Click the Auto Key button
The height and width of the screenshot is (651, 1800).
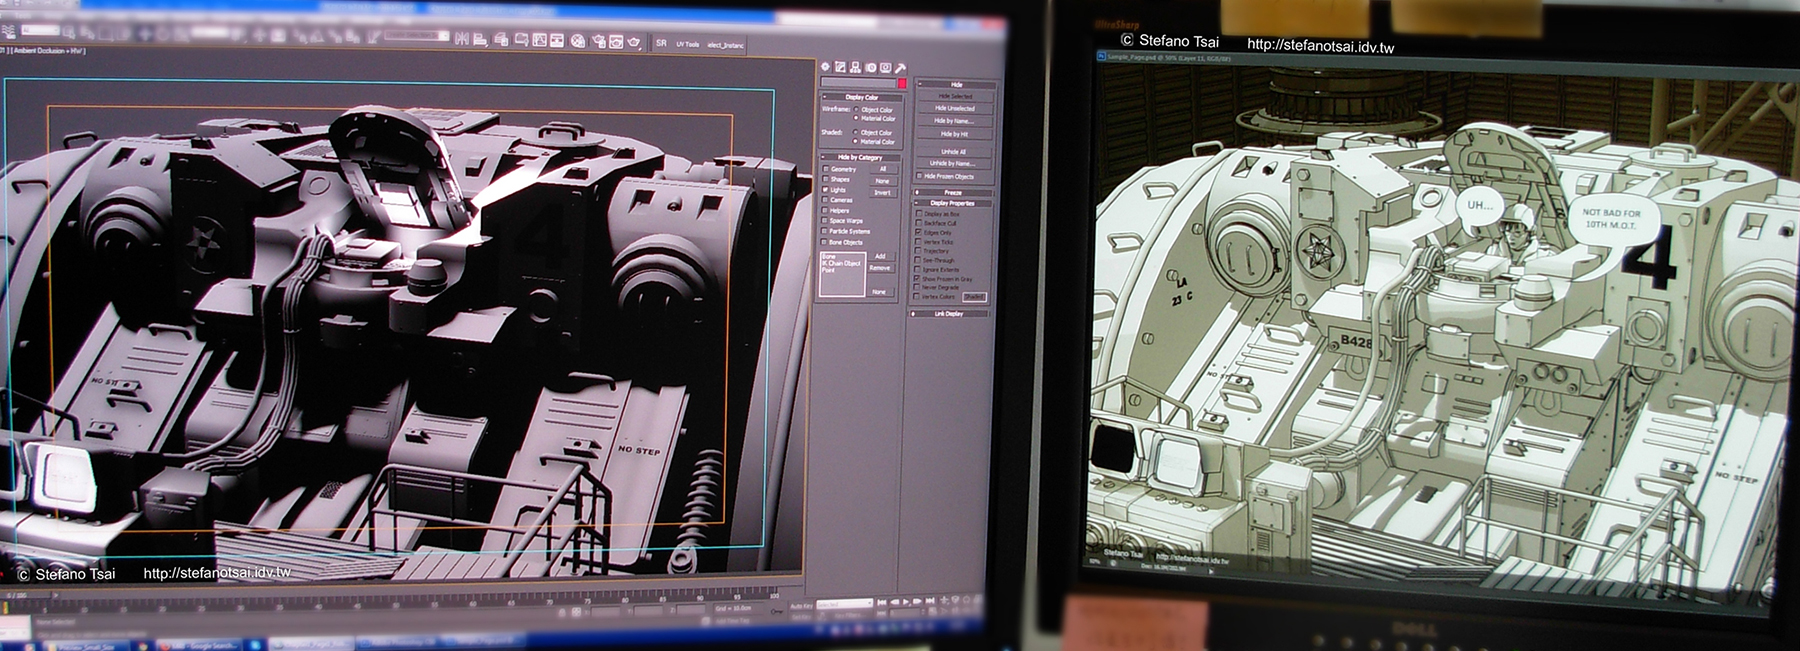coord(802,606)
